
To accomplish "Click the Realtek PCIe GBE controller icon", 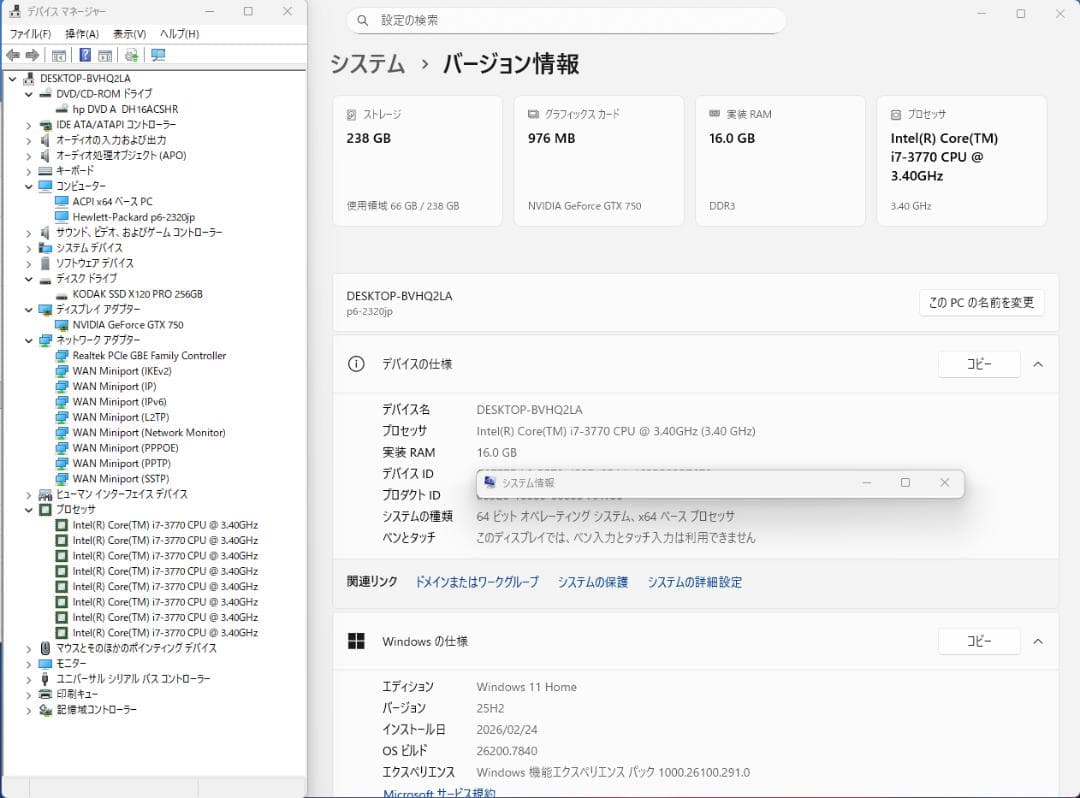I will pyautogui.click(x=61, y=355).
